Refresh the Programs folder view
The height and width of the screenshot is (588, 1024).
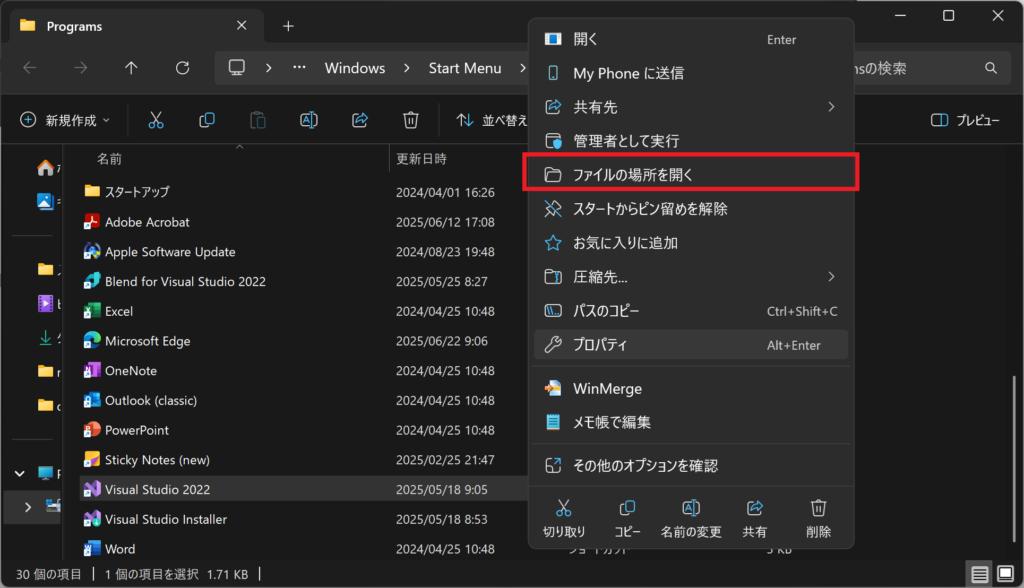point(182,68)
